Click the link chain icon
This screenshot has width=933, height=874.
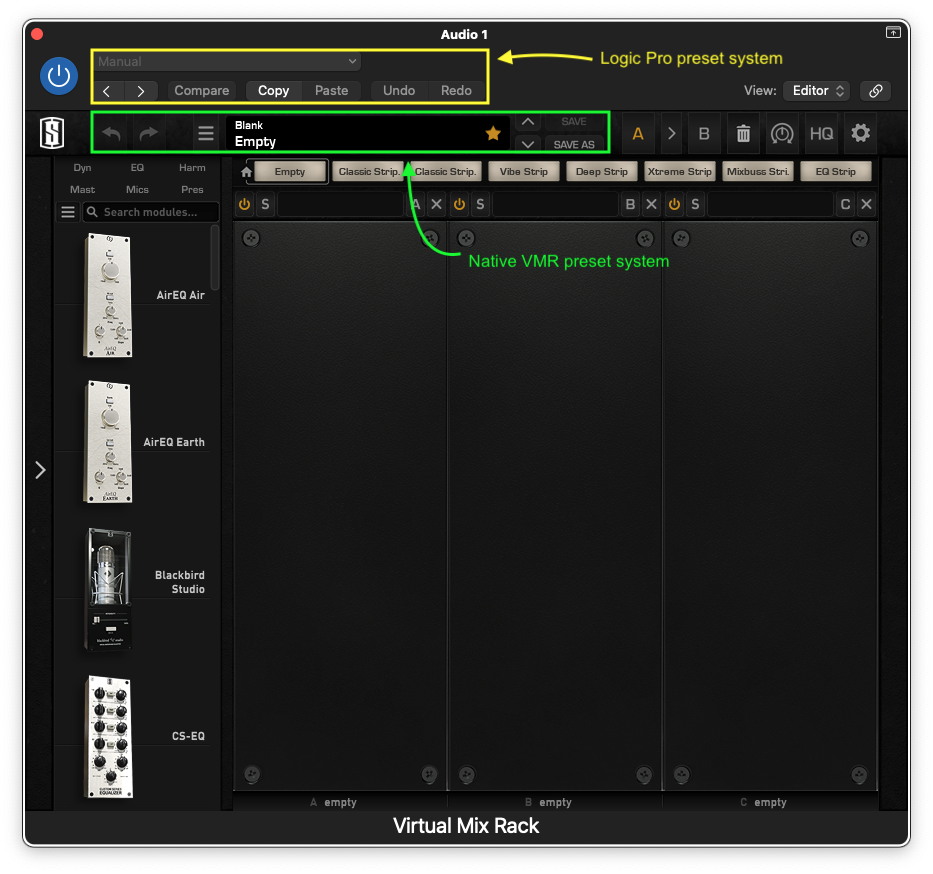tap(875, 91)
